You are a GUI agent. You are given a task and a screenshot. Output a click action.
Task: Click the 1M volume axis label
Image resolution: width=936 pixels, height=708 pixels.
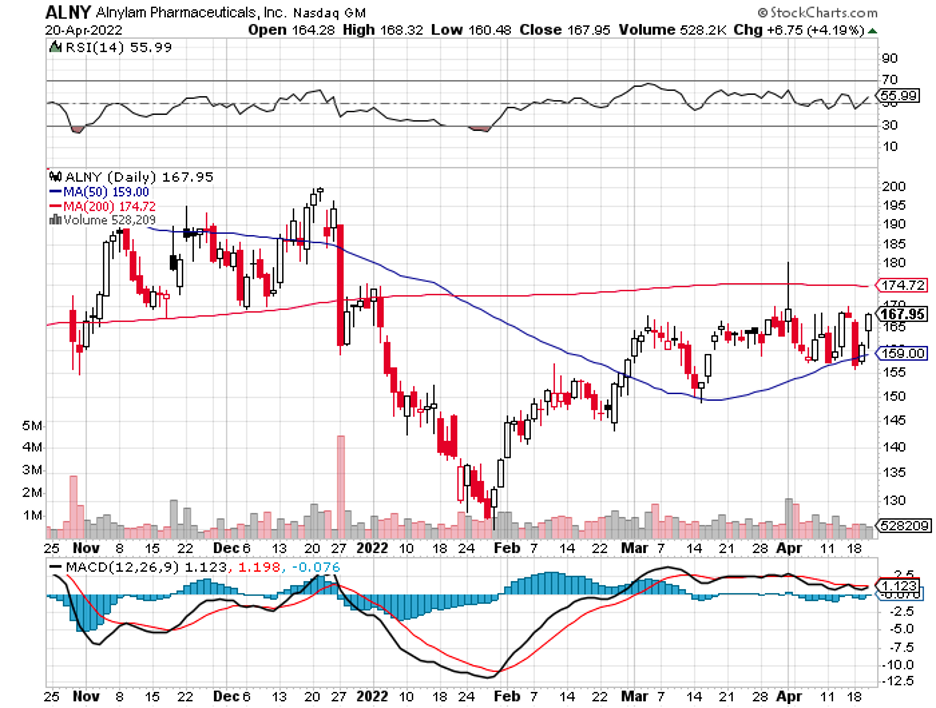pyautogui.click(x=32, y=515)
